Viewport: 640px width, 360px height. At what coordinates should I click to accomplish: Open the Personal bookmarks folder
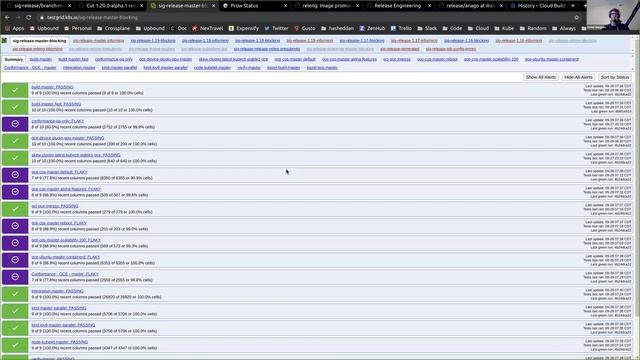pyautogui.click(x=78, y=28)
